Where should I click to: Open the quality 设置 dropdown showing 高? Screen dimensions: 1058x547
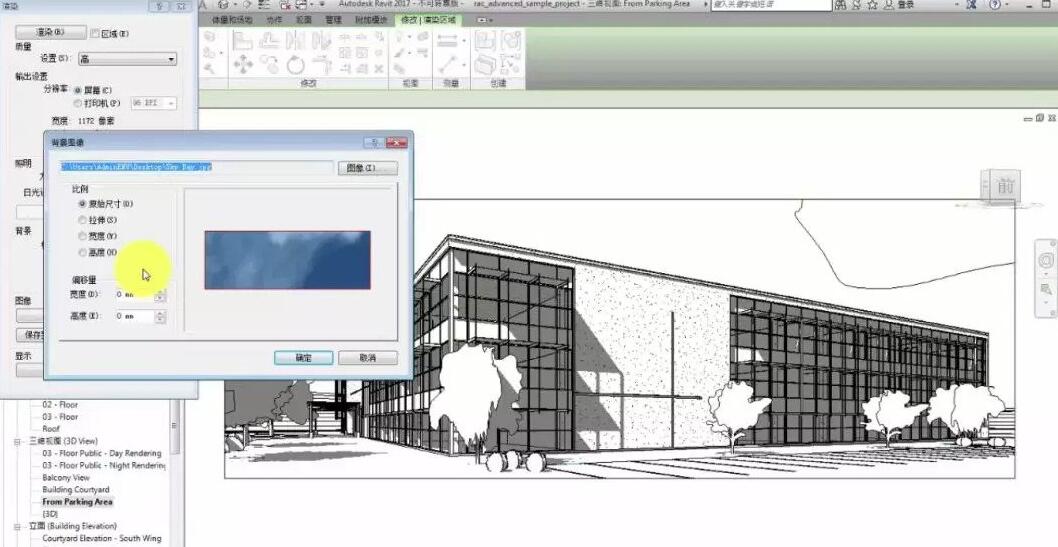click(128, 59)
